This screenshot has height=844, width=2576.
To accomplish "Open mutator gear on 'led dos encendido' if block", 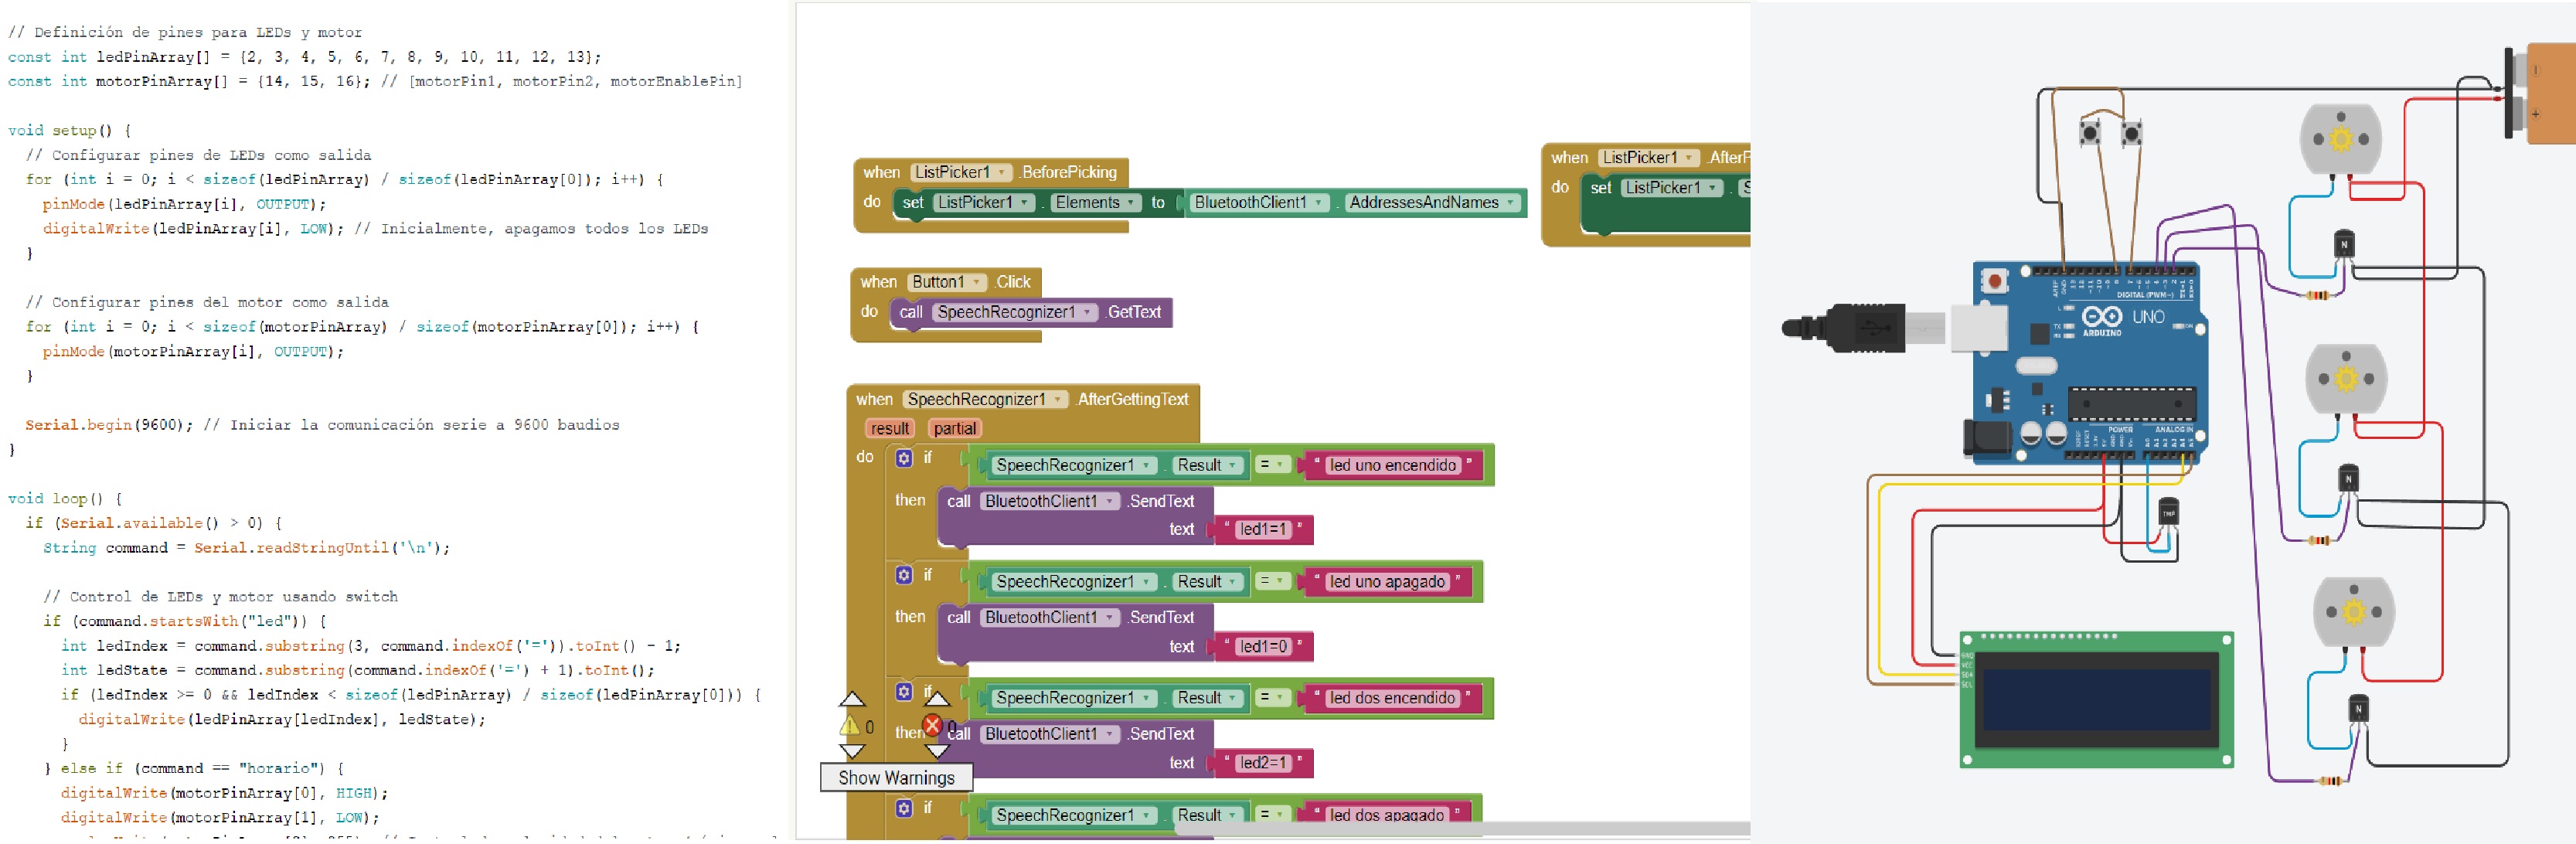I will click(904, 691).
